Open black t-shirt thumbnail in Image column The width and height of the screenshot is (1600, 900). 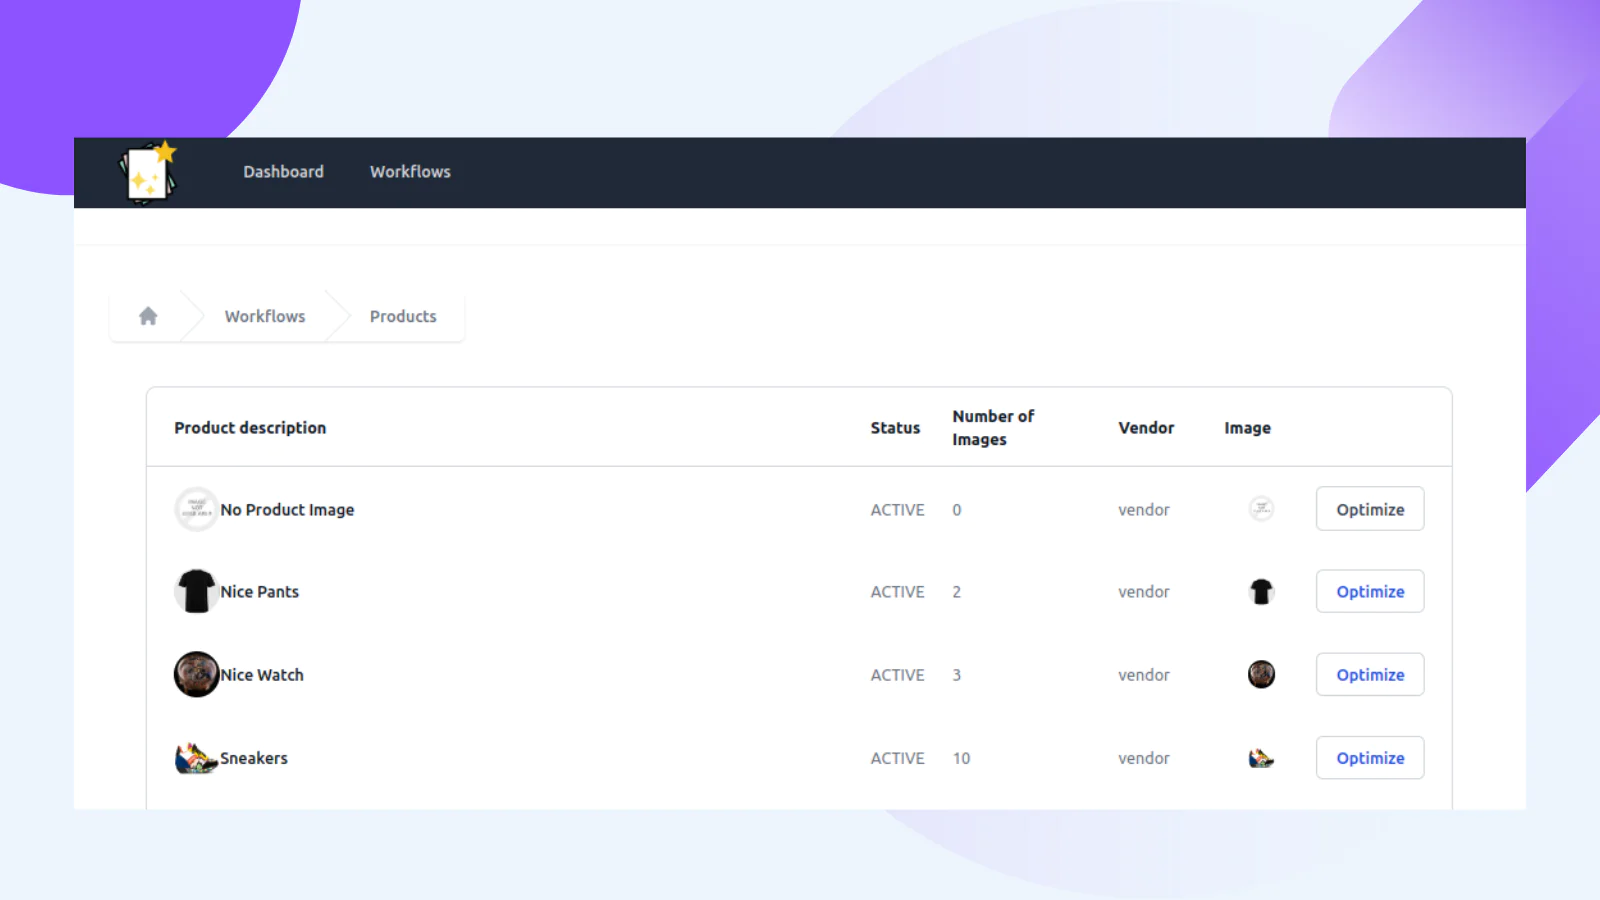point(1261,592)
